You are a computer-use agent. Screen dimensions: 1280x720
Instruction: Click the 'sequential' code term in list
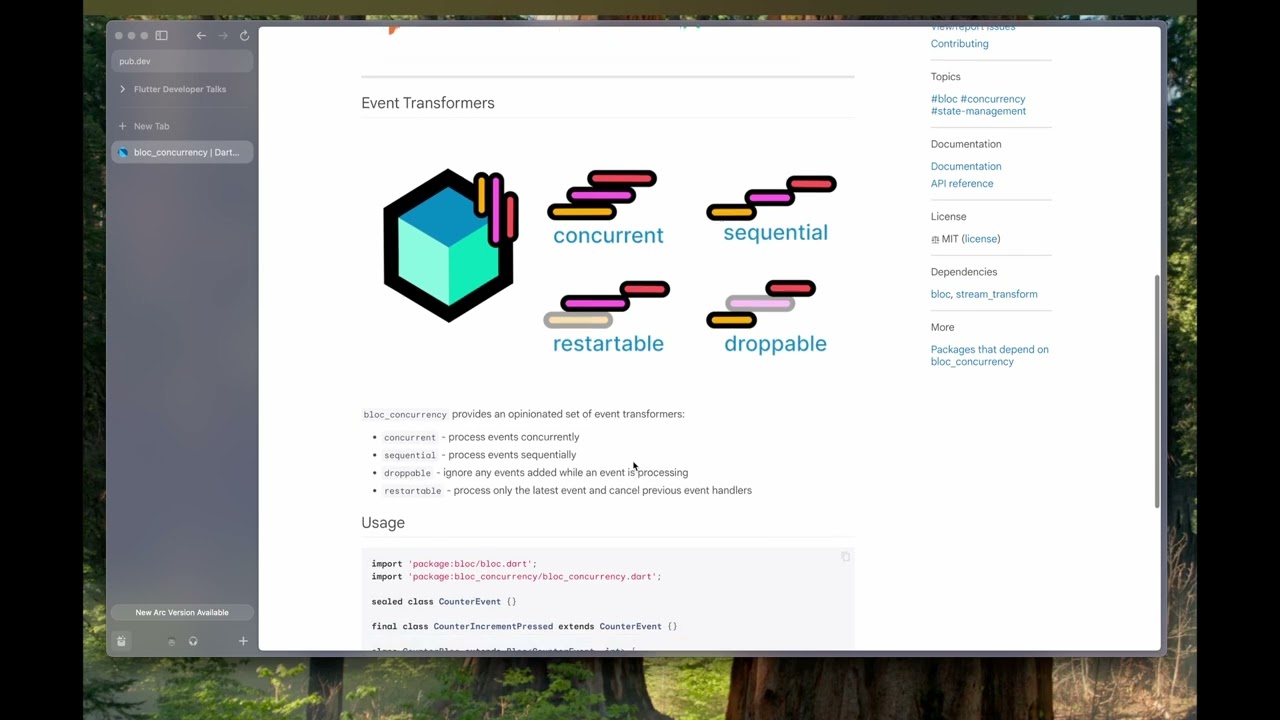410,455
